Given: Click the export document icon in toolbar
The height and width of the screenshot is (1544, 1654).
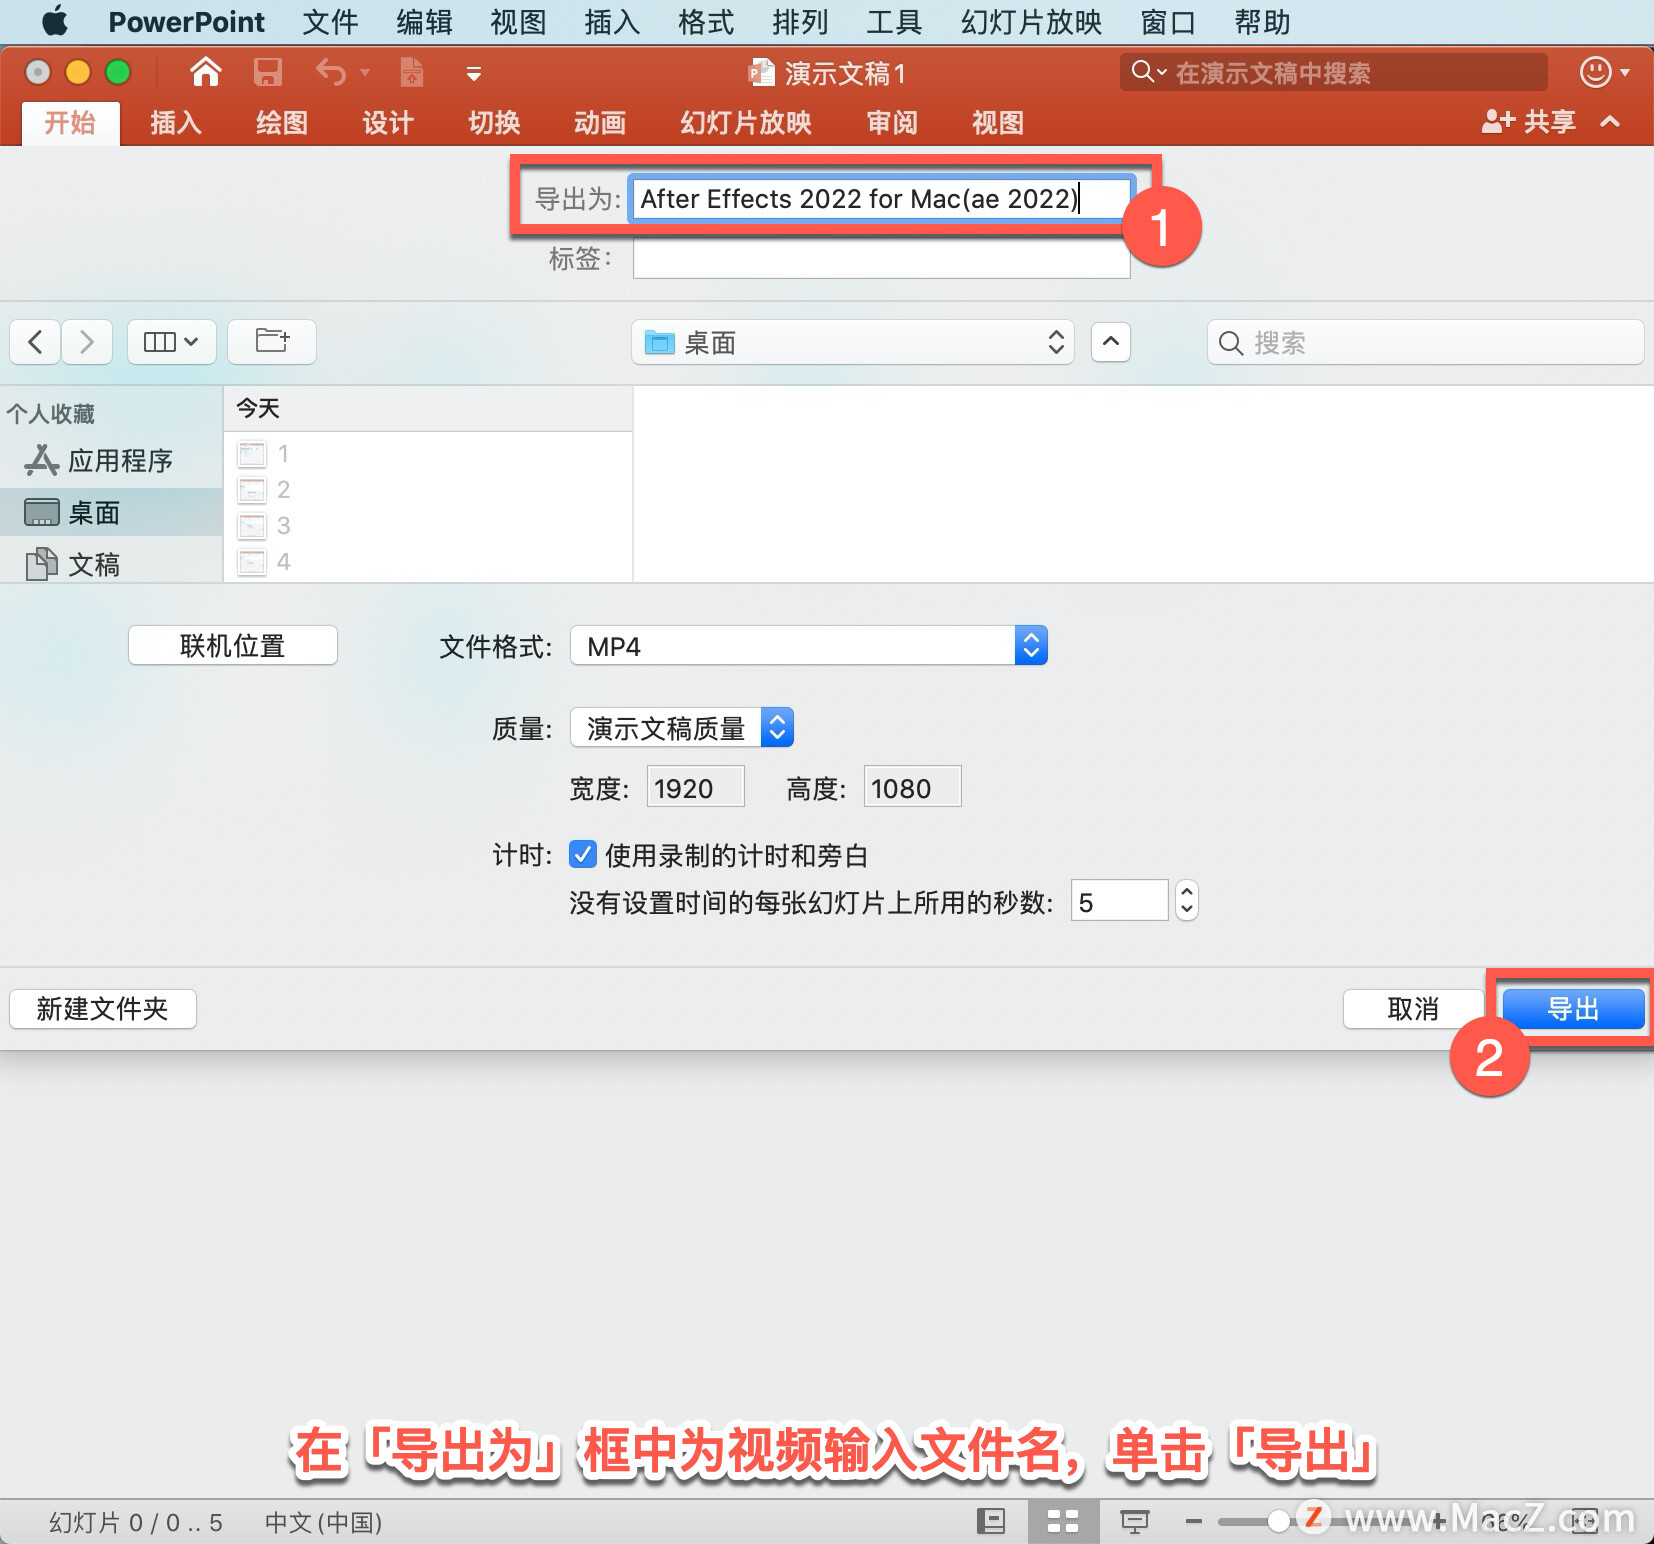Looking at the screenshot, I should (x=412, y=72).
